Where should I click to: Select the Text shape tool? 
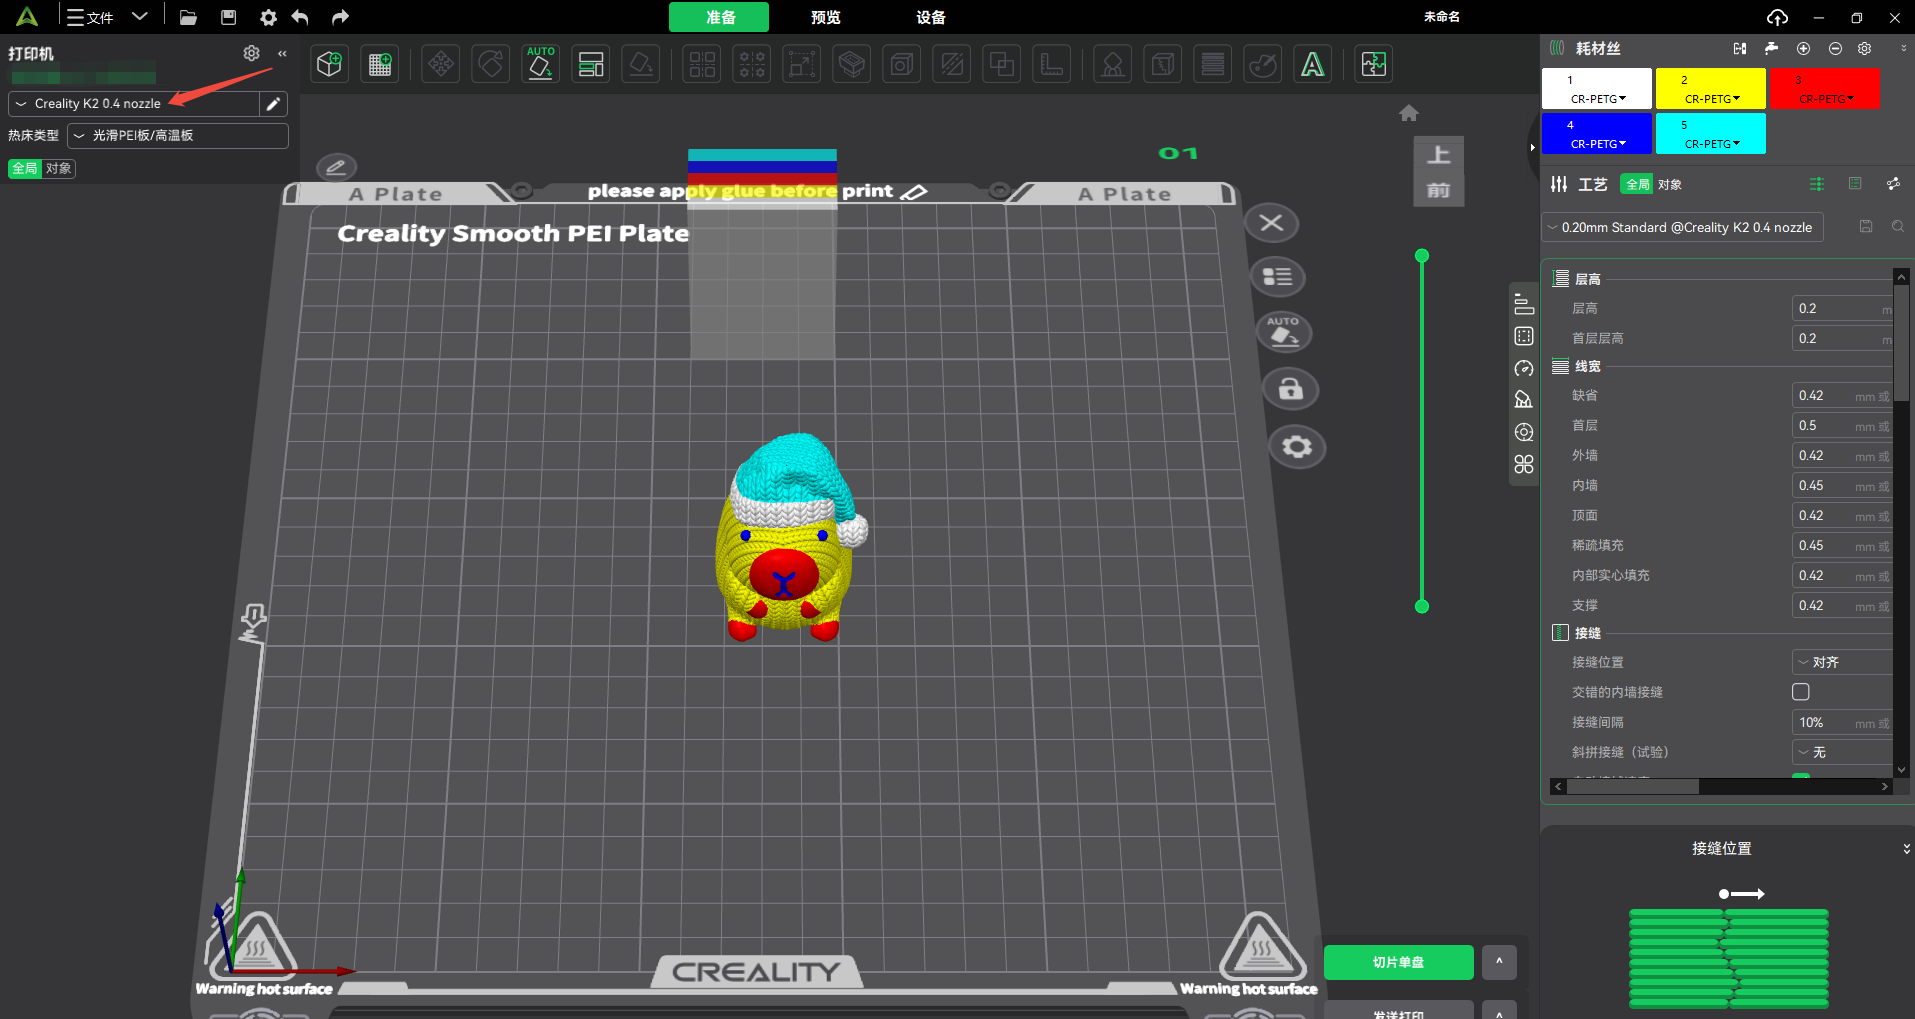point(1313,65)
